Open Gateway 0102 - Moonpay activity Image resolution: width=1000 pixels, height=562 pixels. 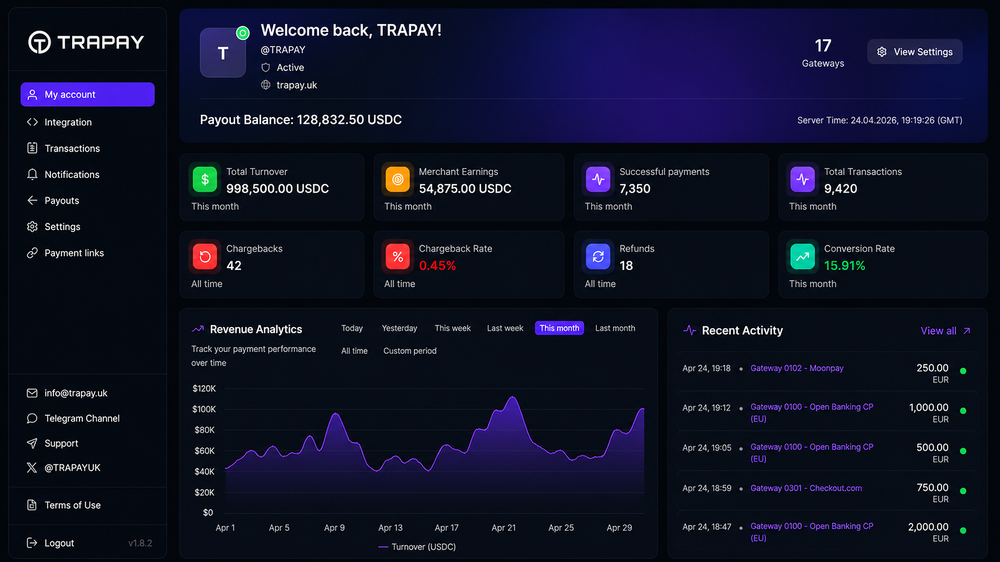pos(797,368)
